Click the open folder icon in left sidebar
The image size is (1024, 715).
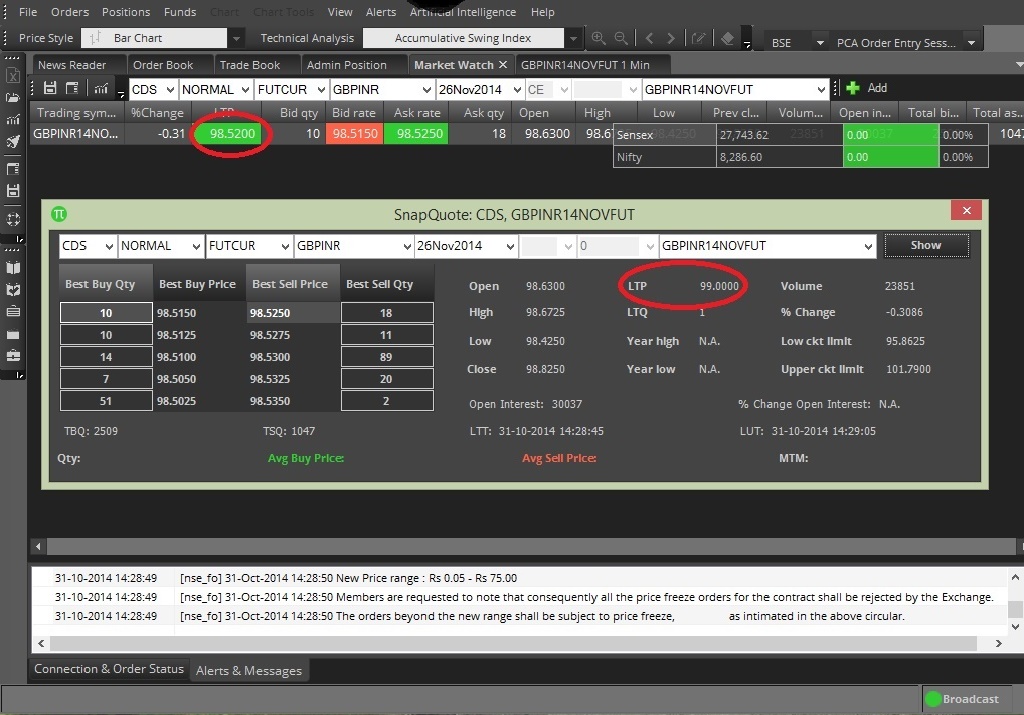pos(12,98)
